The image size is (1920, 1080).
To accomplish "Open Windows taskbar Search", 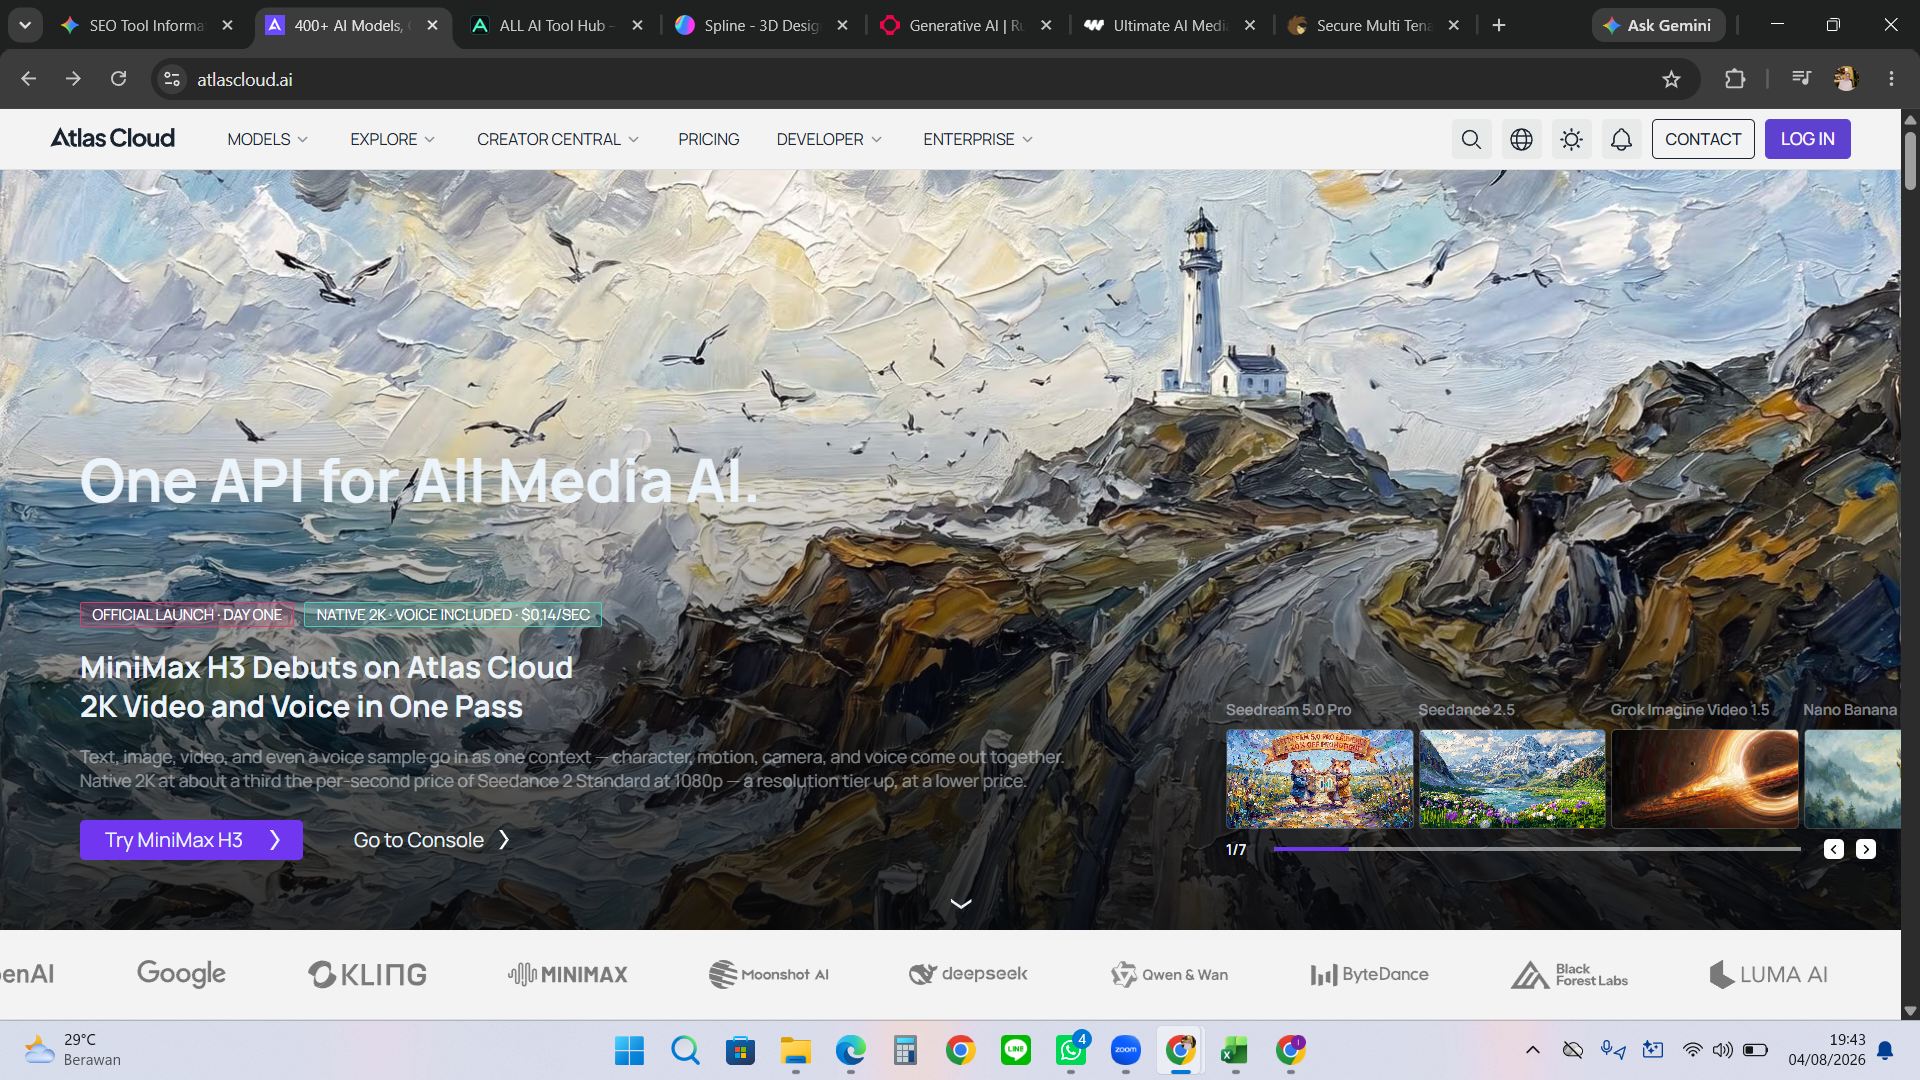I will (685, 1050).
